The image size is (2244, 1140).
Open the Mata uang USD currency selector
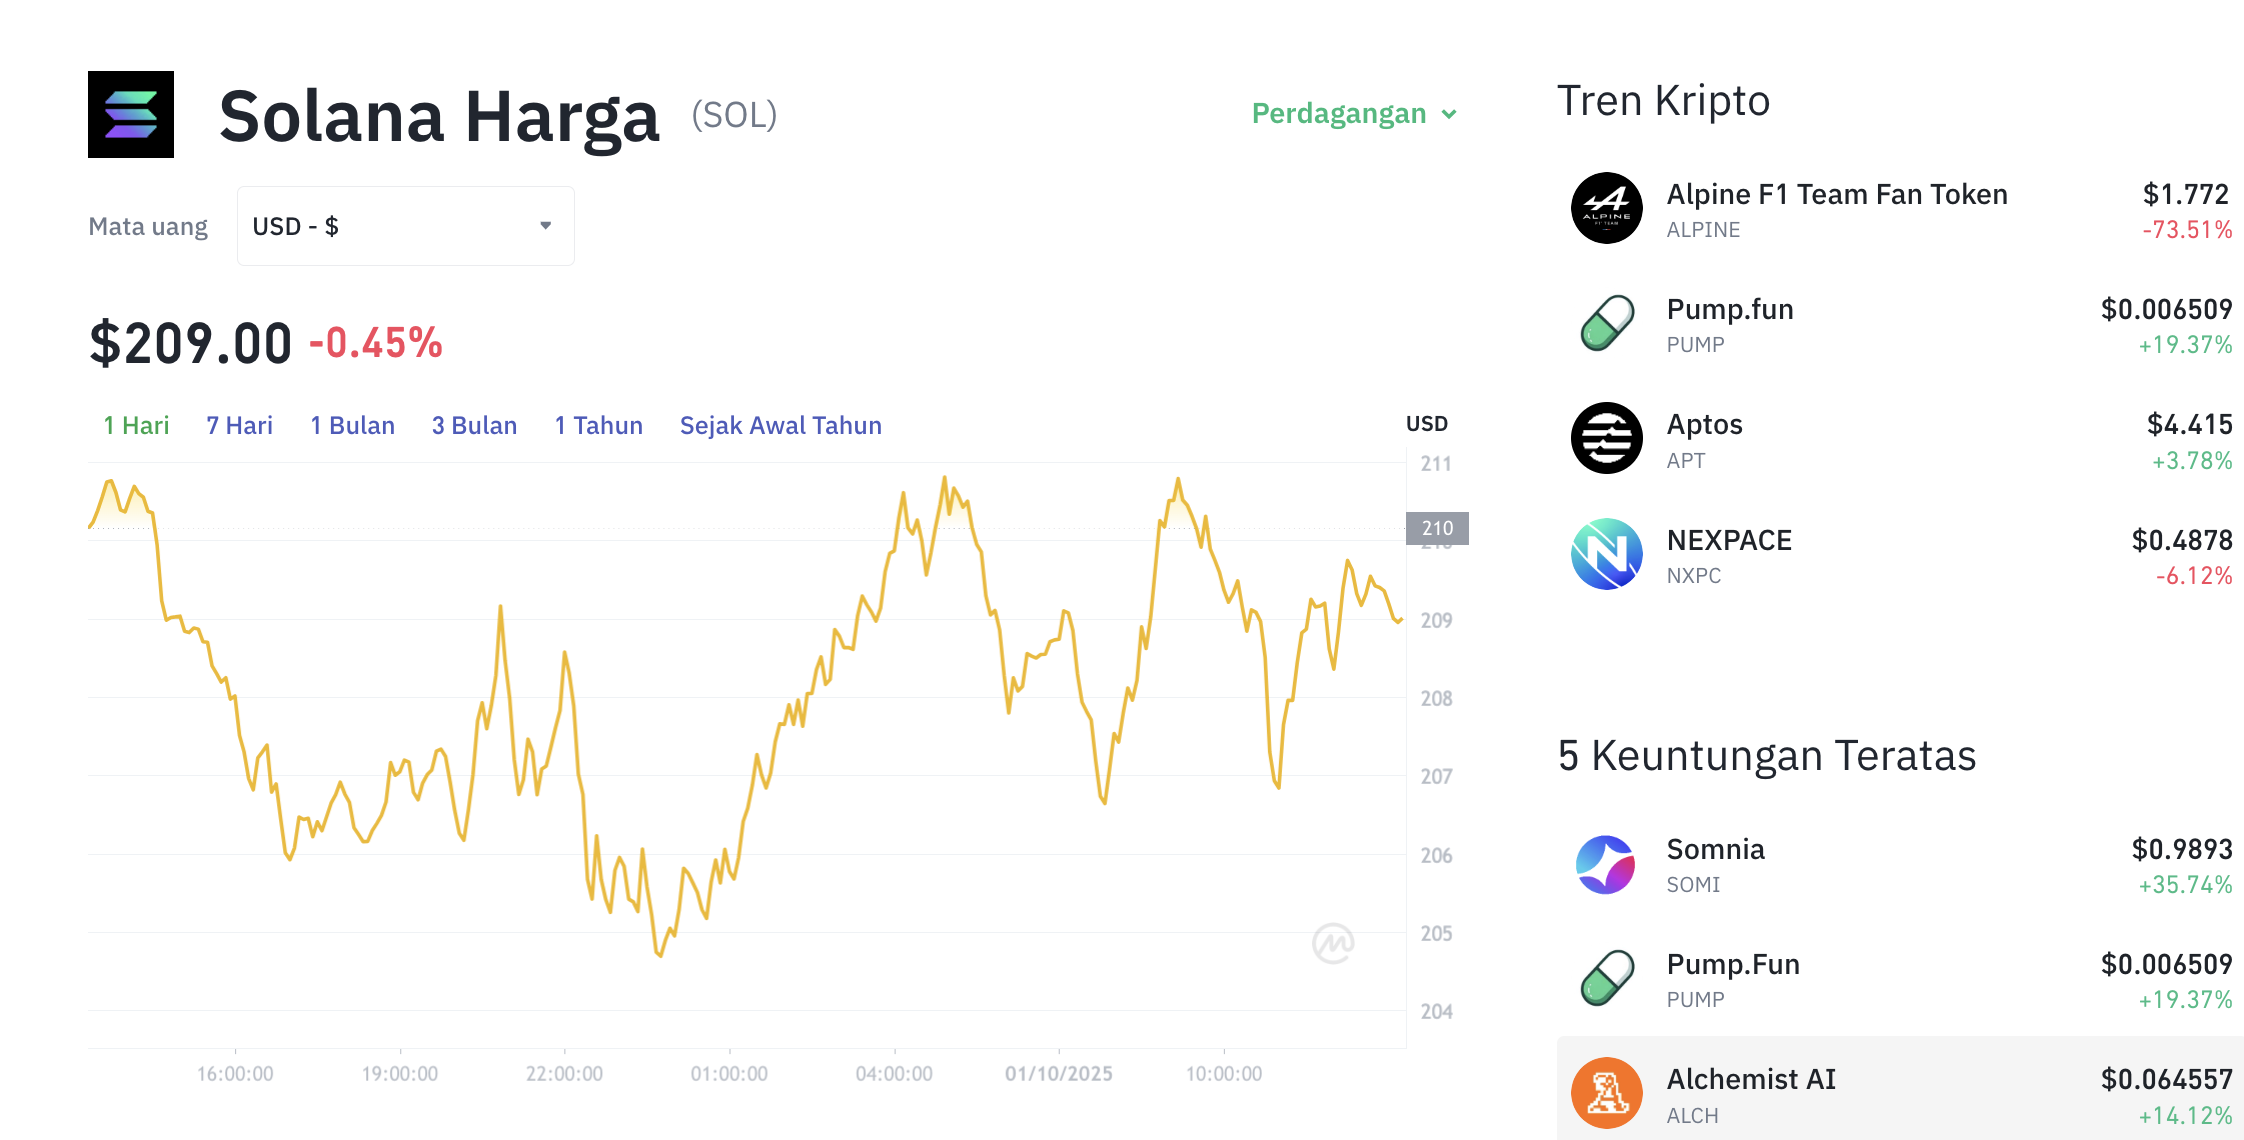point(405,226)
